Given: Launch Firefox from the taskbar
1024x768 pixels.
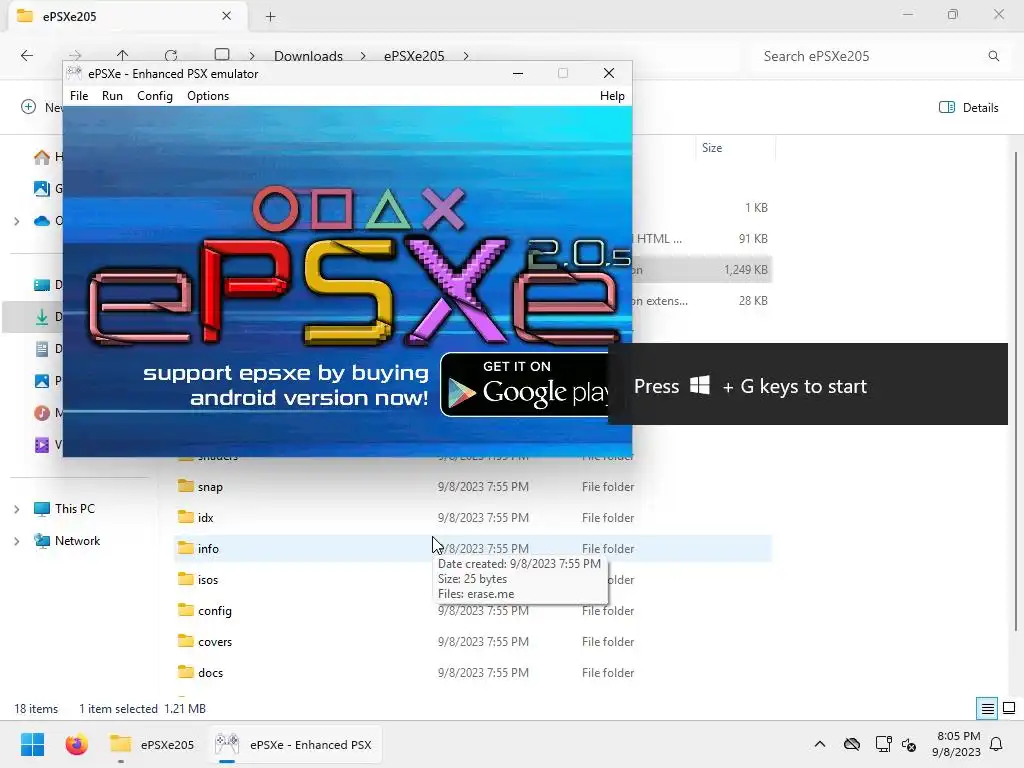Looking at the screenshot, I should [x=76, y=744].
